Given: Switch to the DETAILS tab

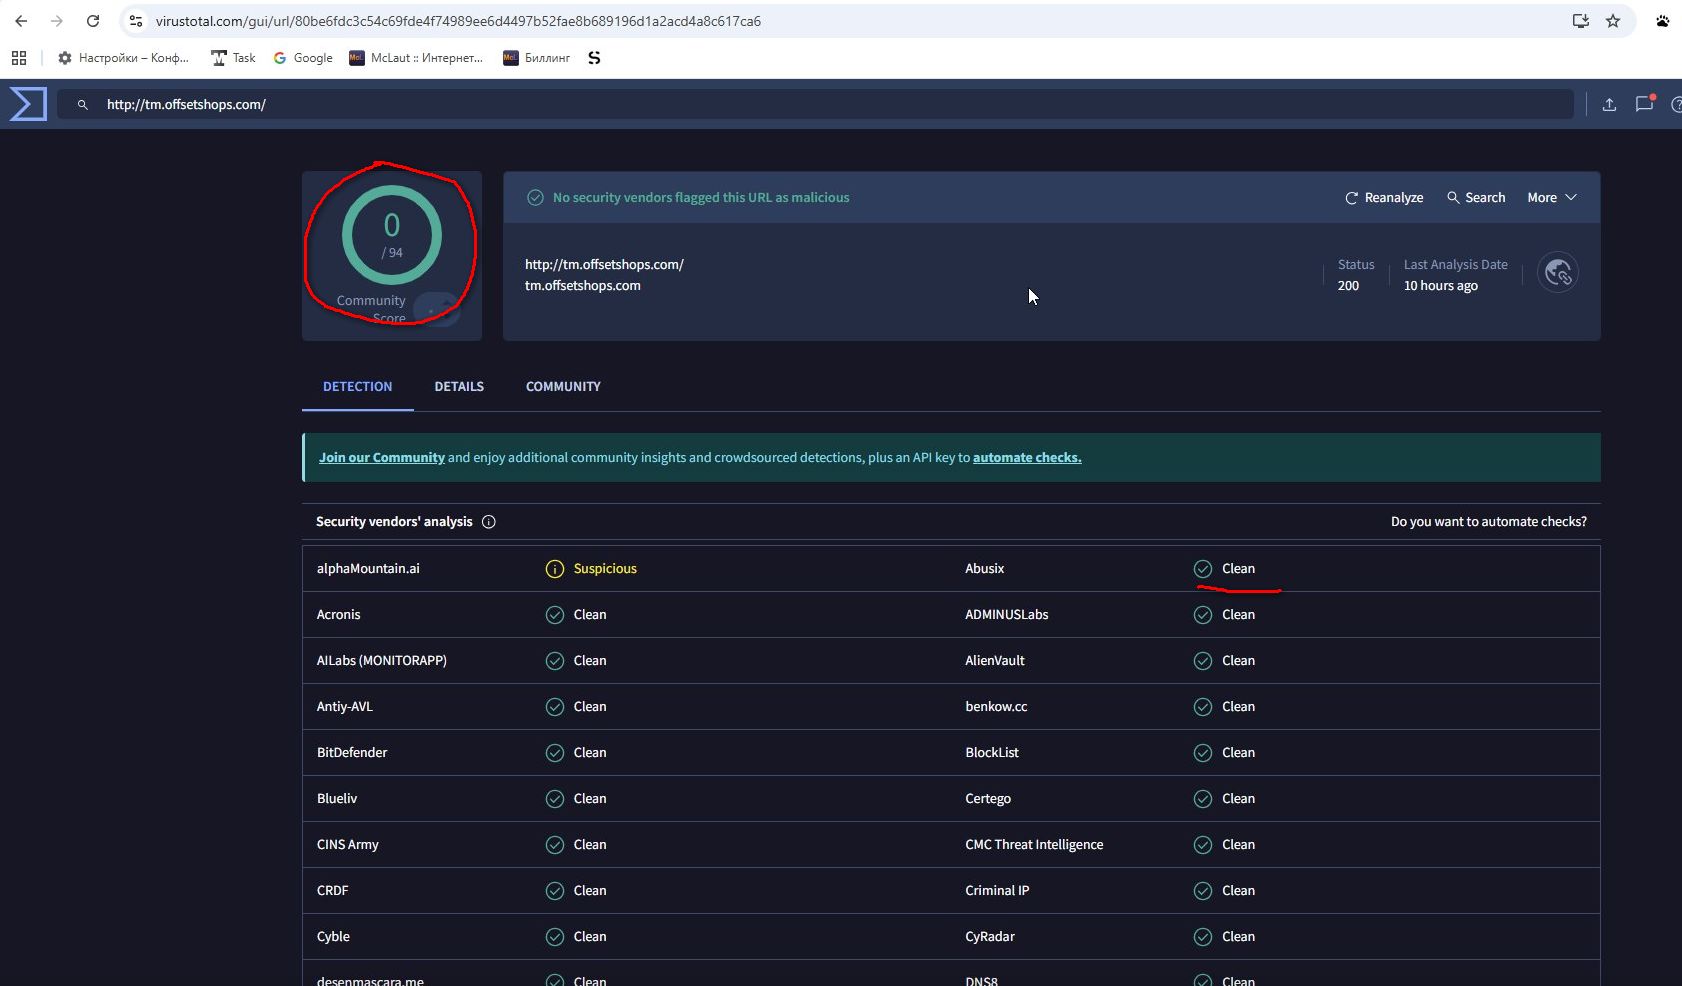Looking at the screenshot, I should click(459, 387).
